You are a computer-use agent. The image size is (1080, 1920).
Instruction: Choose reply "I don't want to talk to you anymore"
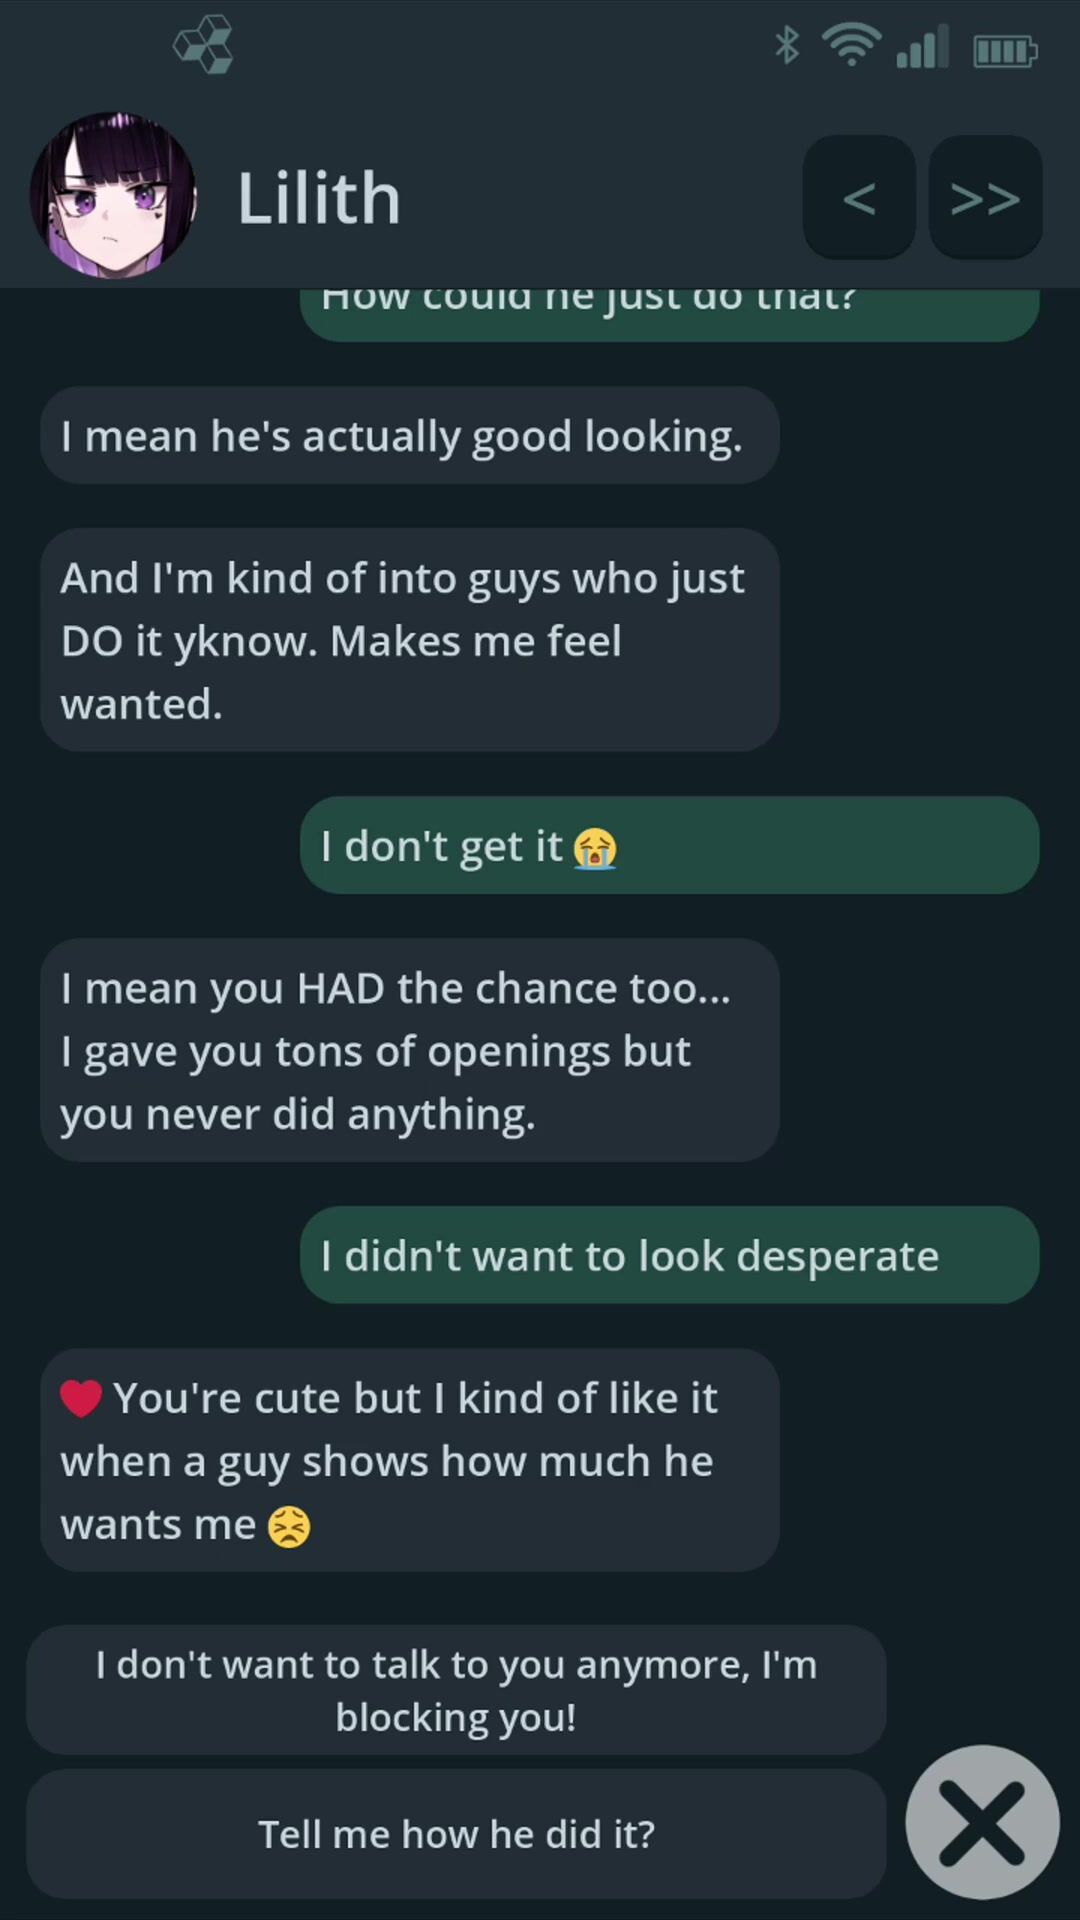point(456,1690)
